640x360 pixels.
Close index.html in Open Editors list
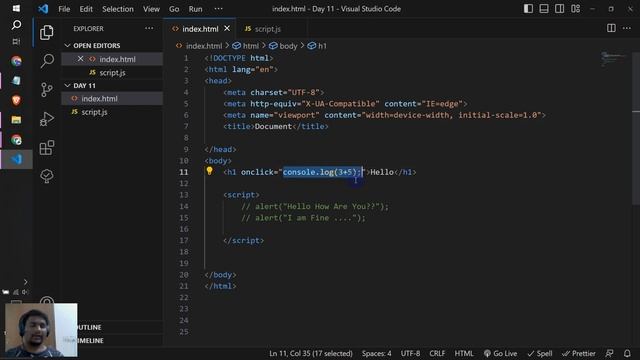80,59
